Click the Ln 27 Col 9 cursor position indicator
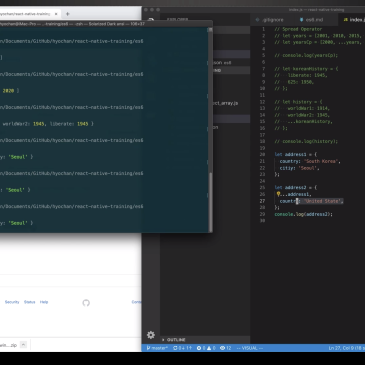The height and width of the screenshot is (365, 365). coord(347,348)
